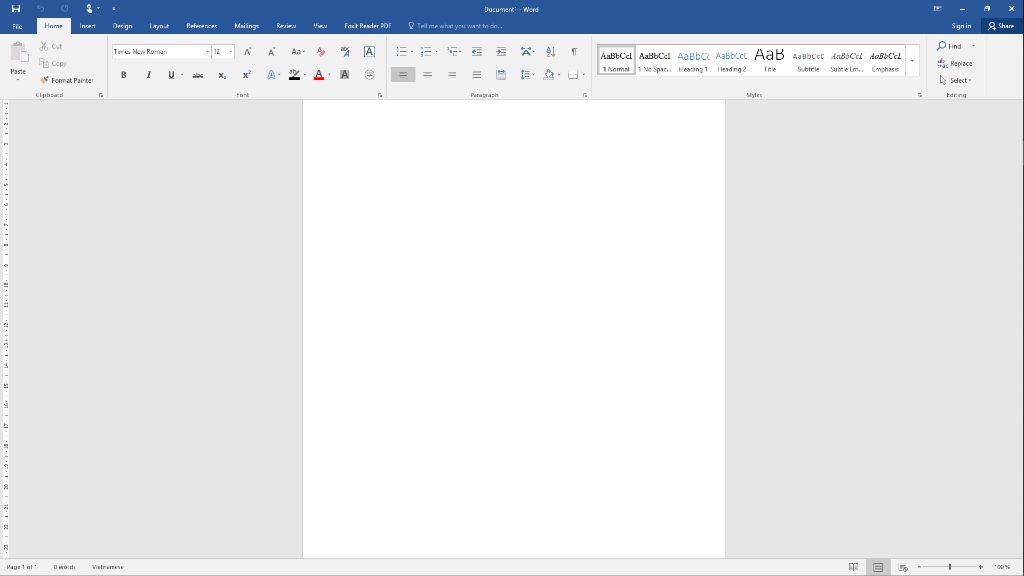1024x576 pixels.
Task: Open the Asian Layout options
Action: (526, 52)
